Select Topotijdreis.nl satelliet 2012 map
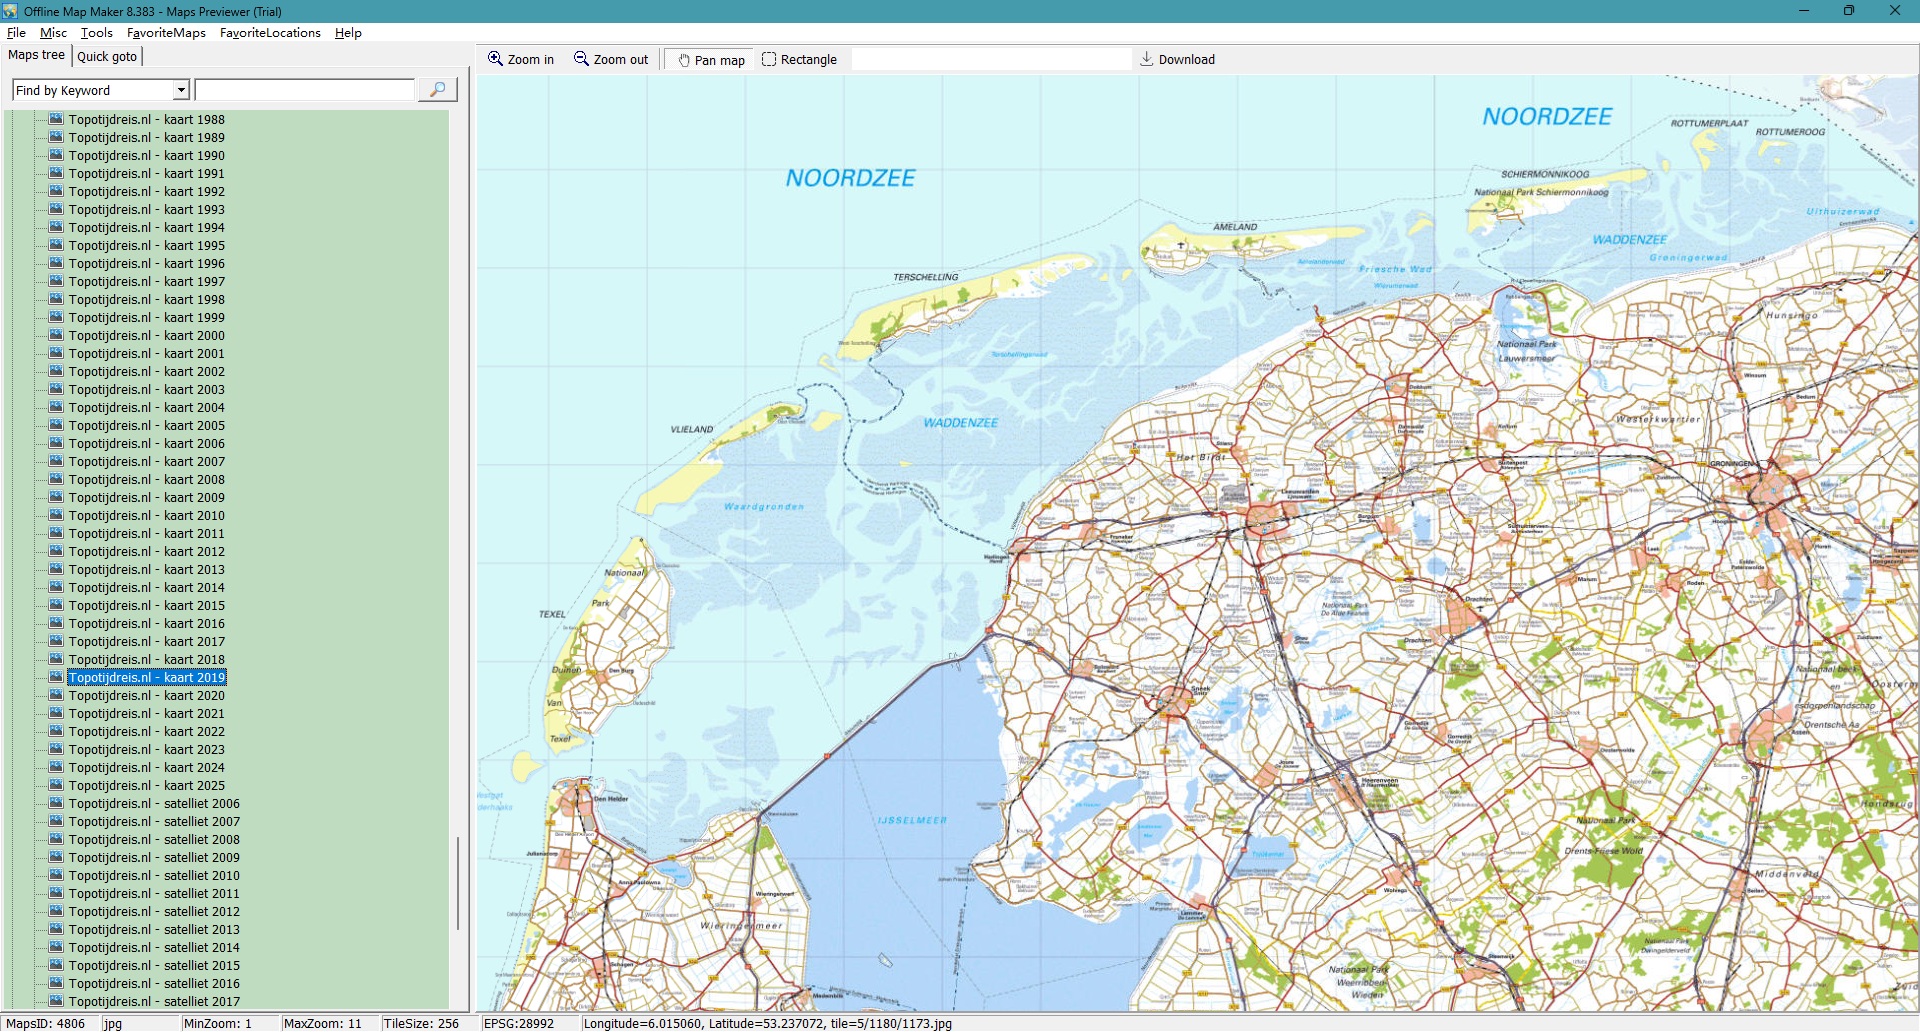Viewport: 1920px width, 1032px height. [154, 912]
